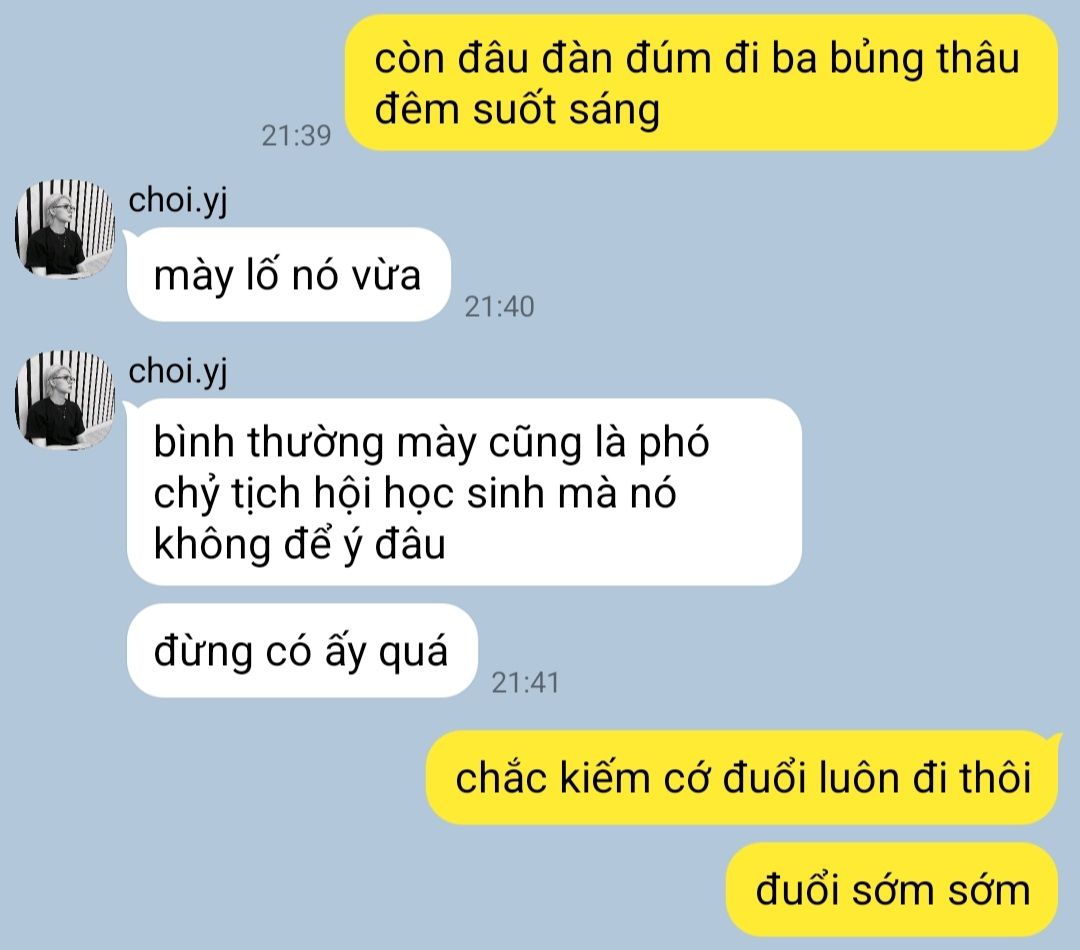Image resolution: width=1080 pixels, height=950 pixels.
Task: Click the 21:40 timestamp
Action: point(499,307)
